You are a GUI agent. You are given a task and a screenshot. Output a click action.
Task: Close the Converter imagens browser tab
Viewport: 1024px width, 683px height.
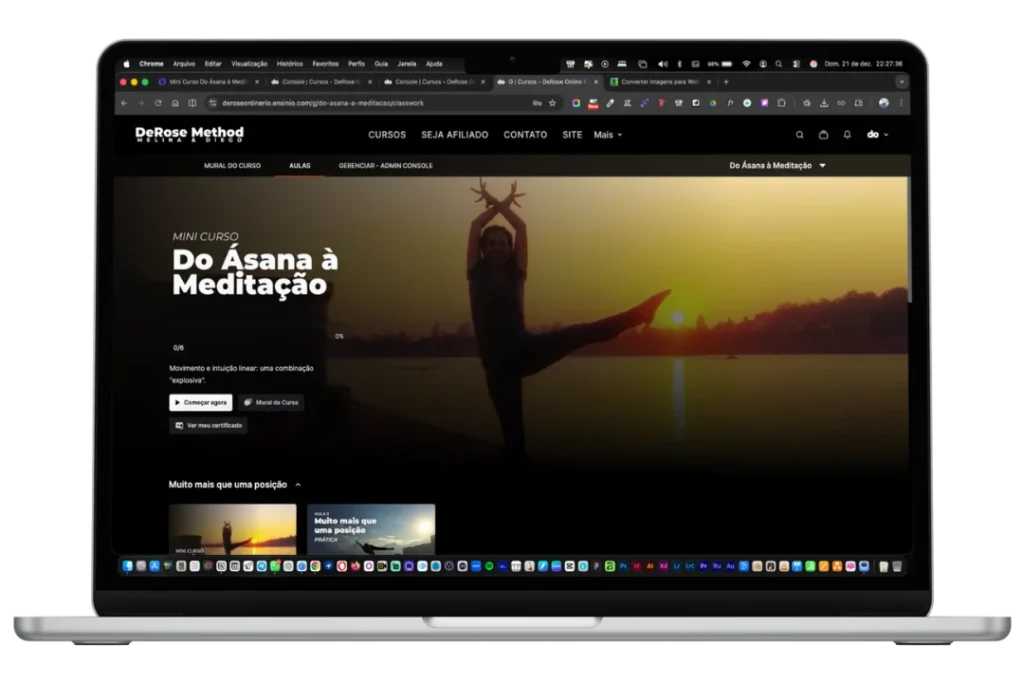click(709, 82)
